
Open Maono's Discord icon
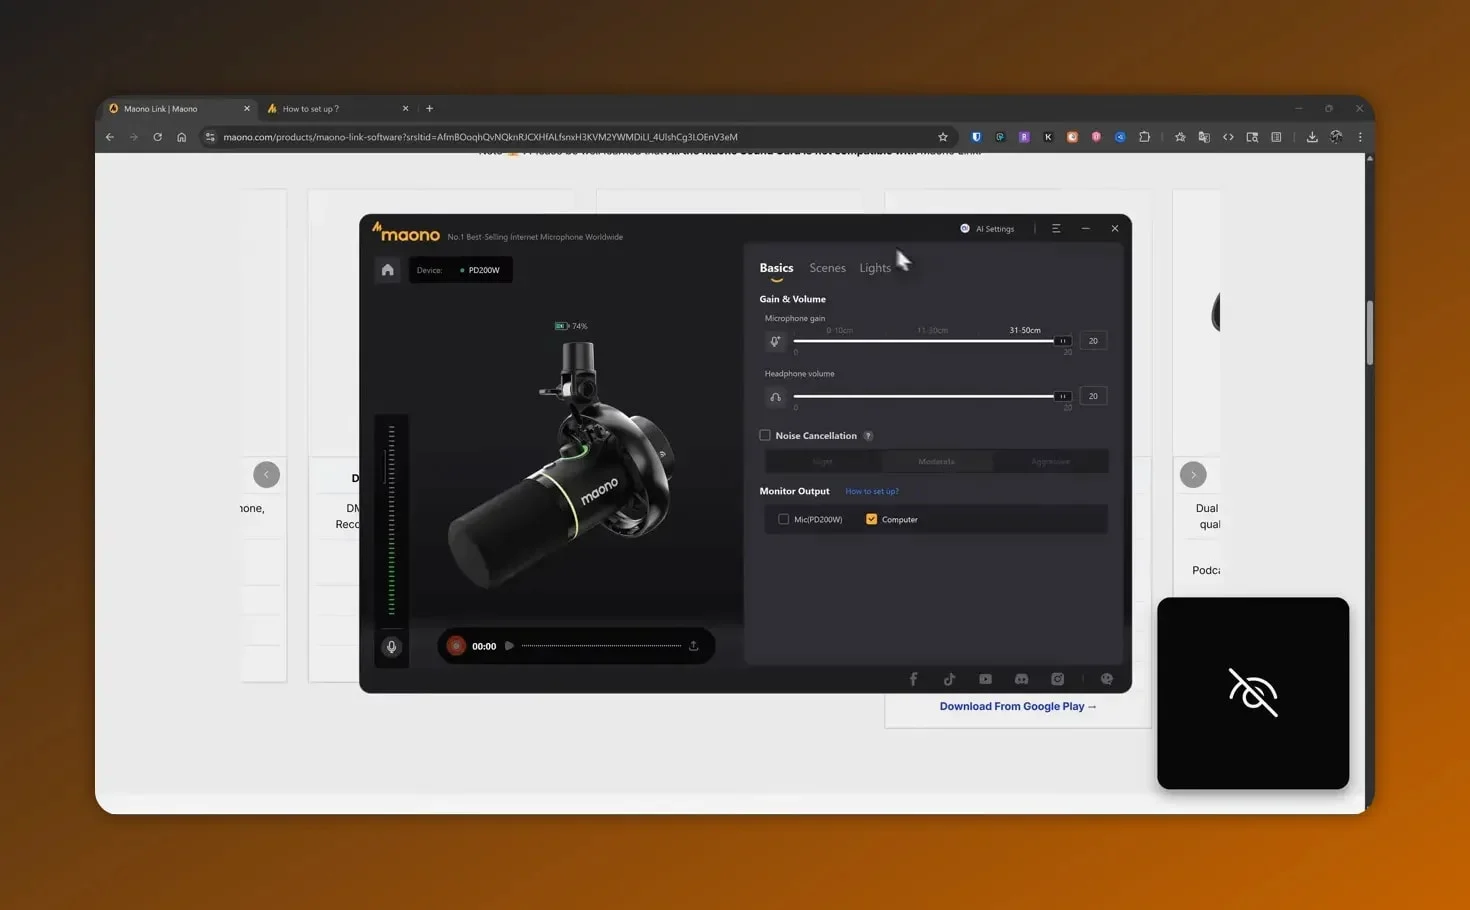point(1021,679)
